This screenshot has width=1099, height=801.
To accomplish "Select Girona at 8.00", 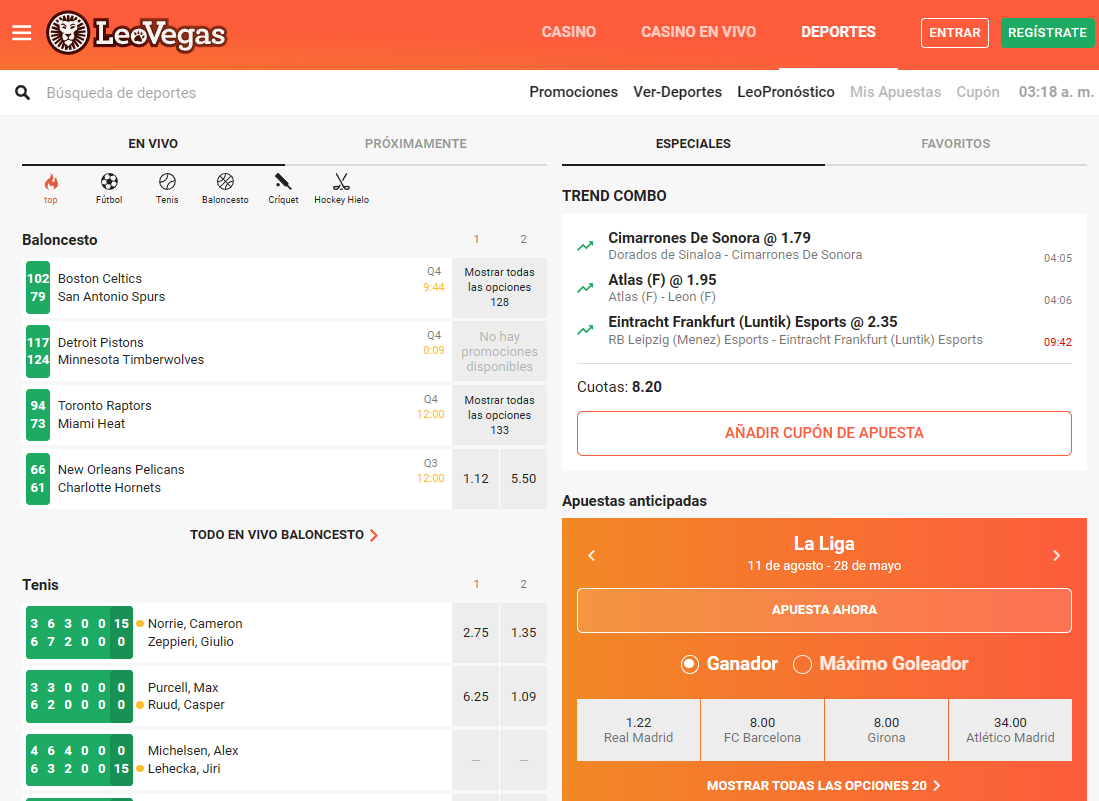I will [886, 730].
